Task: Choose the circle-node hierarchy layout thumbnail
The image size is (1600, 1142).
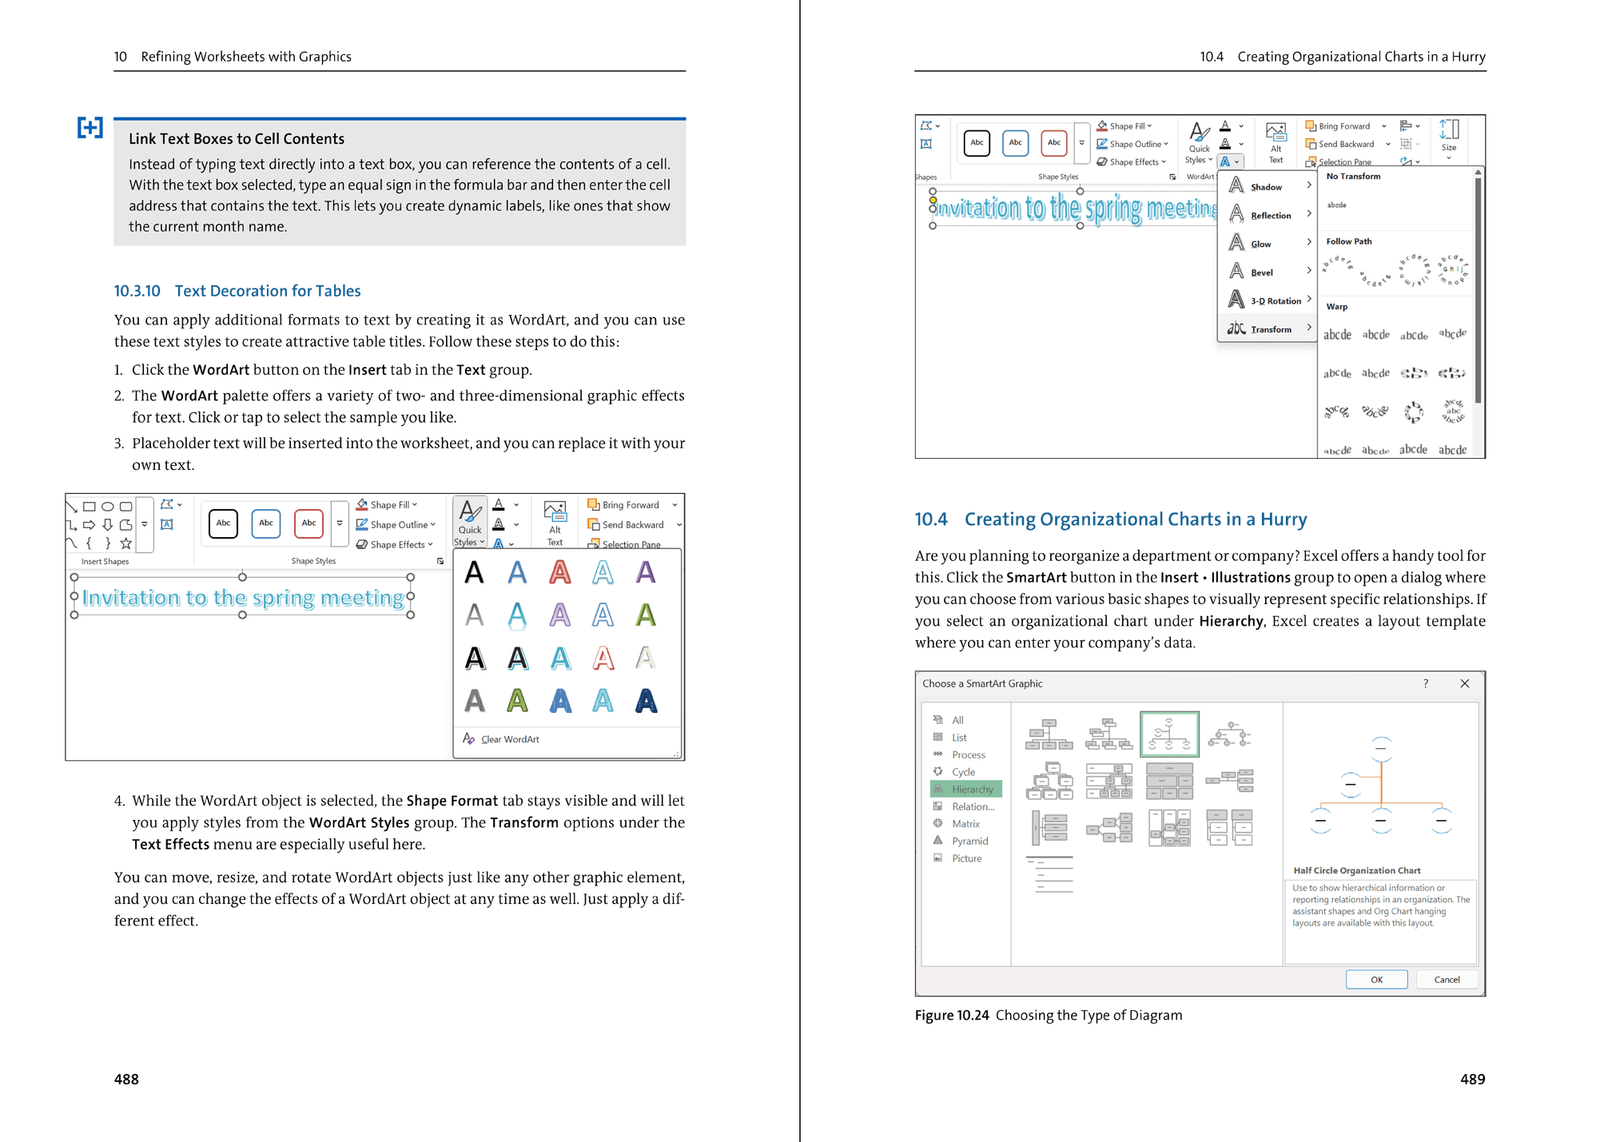Action: pyautogui.click(x=1230, y=736)
